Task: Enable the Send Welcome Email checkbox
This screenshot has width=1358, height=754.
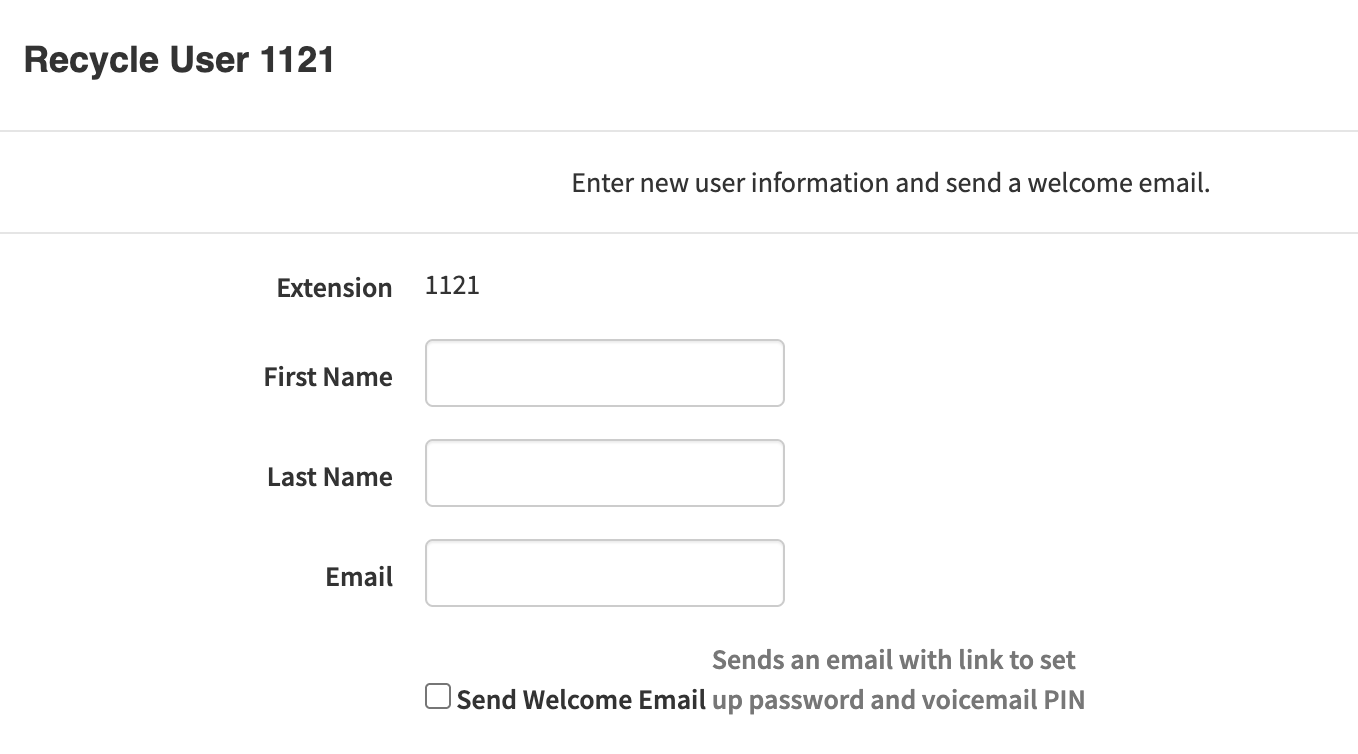Action: pyautogui.click(x=438, y=697)
